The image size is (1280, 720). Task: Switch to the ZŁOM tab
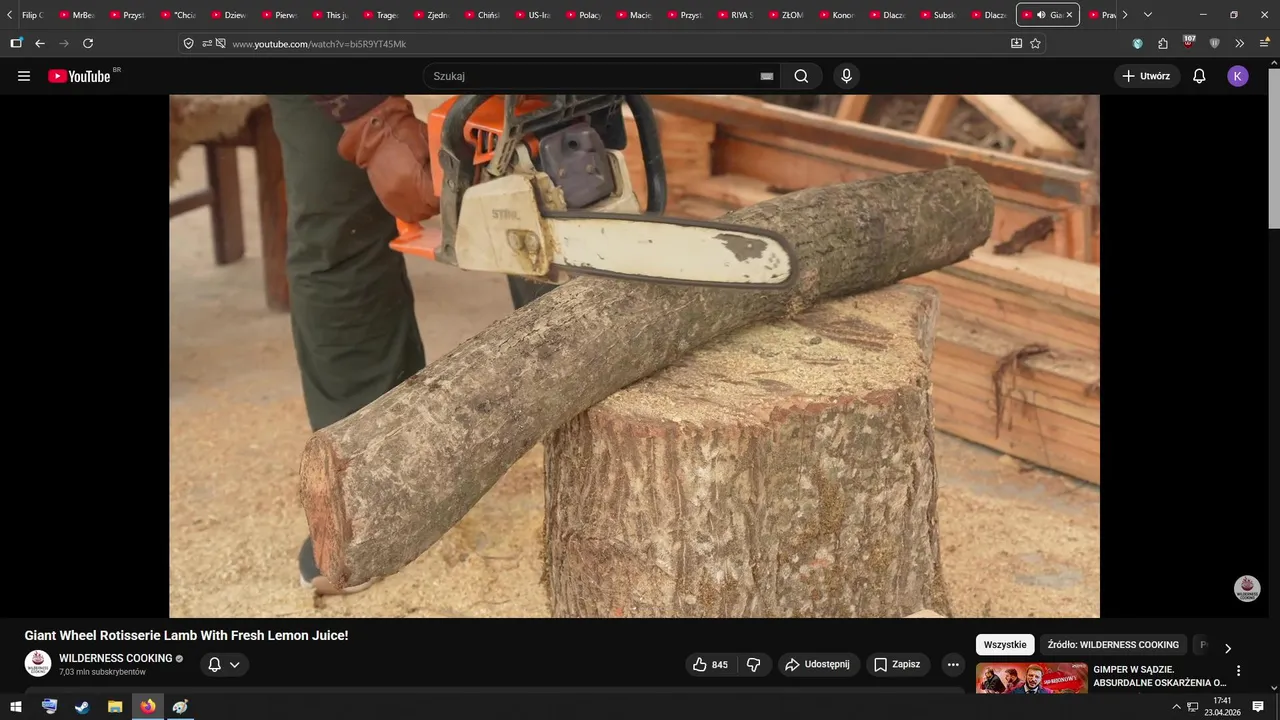click(786, 15)
